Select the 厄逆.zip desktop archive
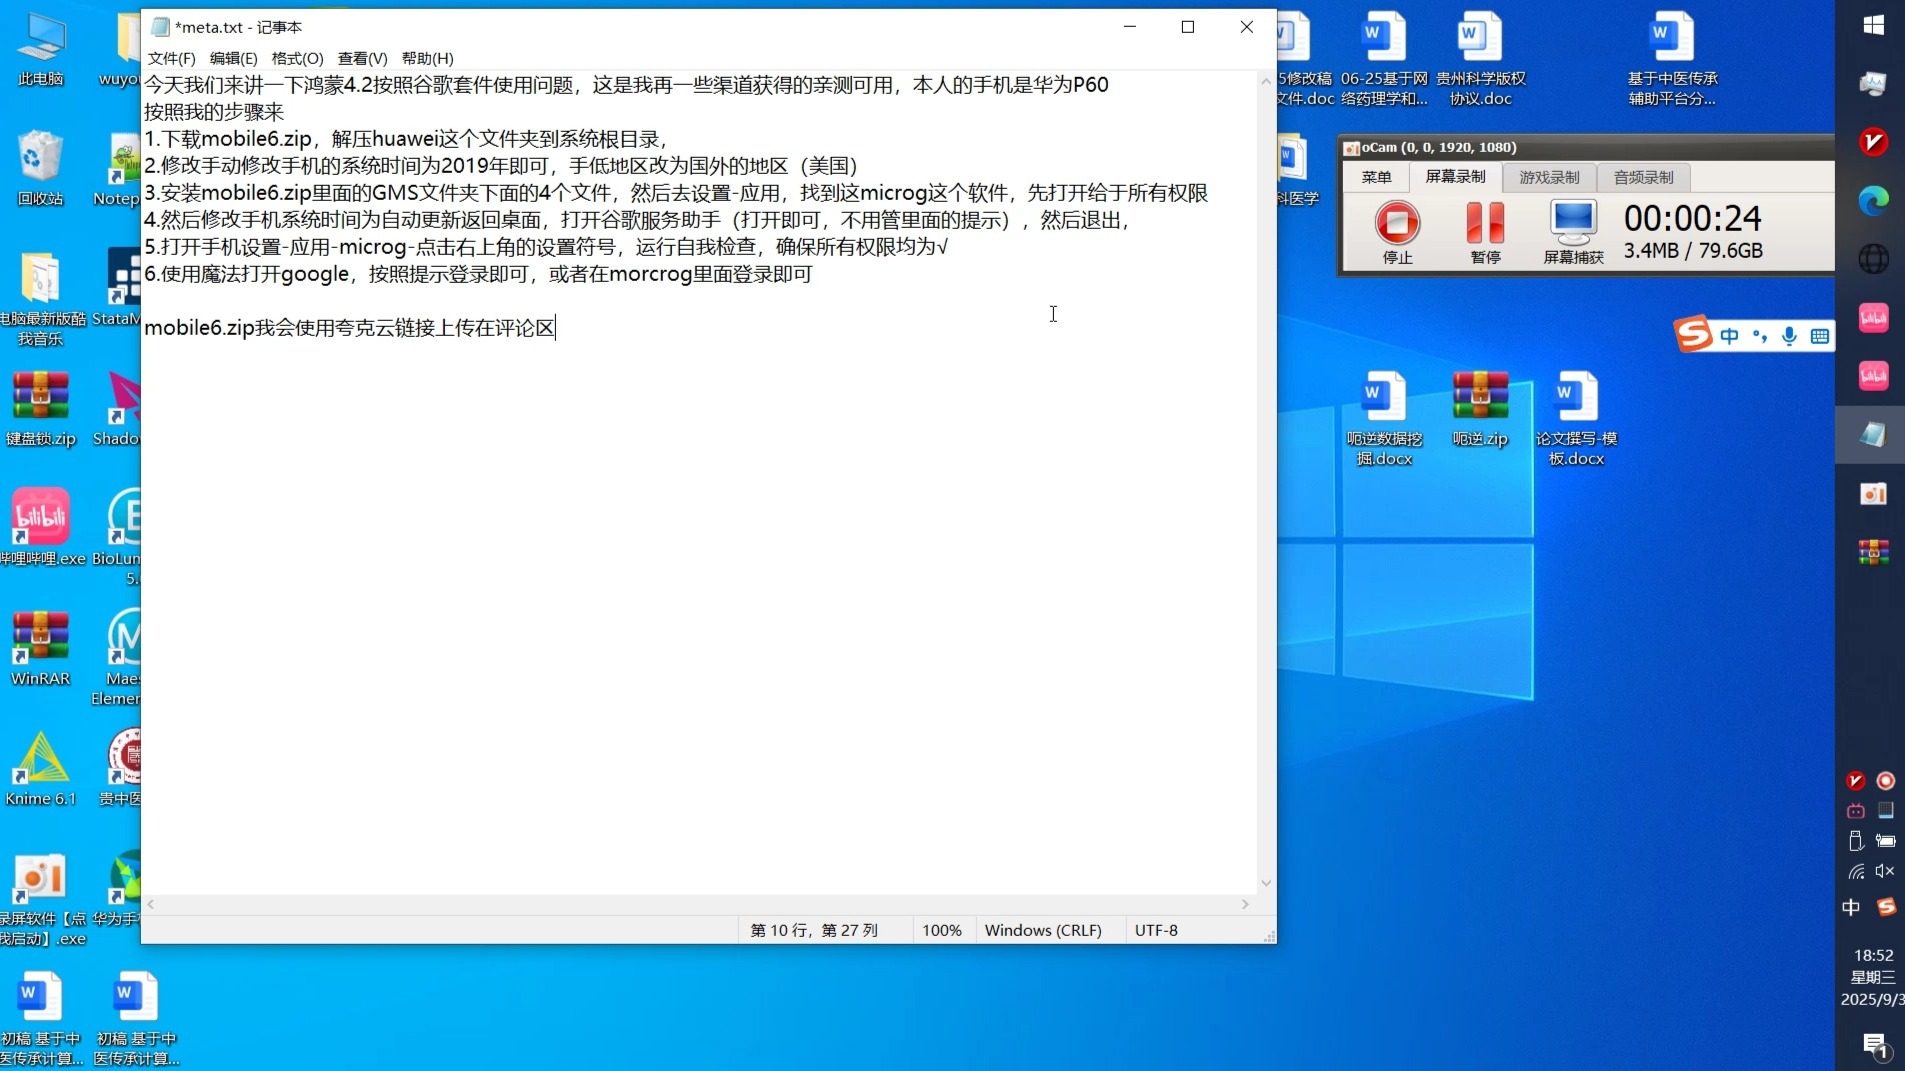This screenshot has height=1071, width=1905. (x=1480, y=408)
